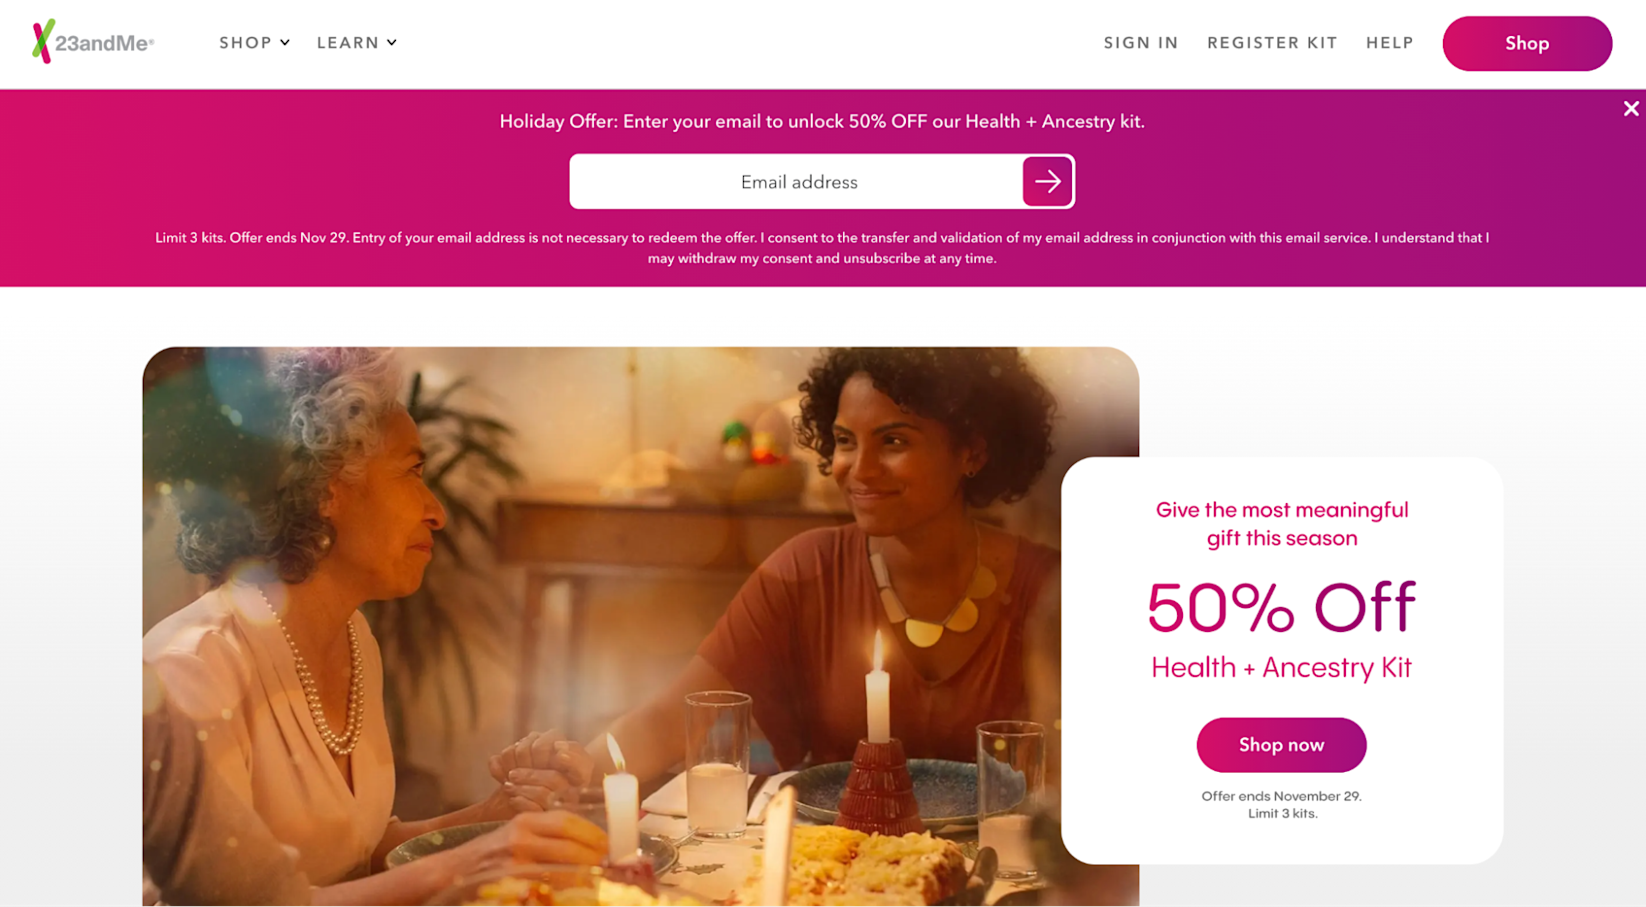Click the Holiday Offer banner headline
This screenshot has height=907, width=1646.
point(822,122)
